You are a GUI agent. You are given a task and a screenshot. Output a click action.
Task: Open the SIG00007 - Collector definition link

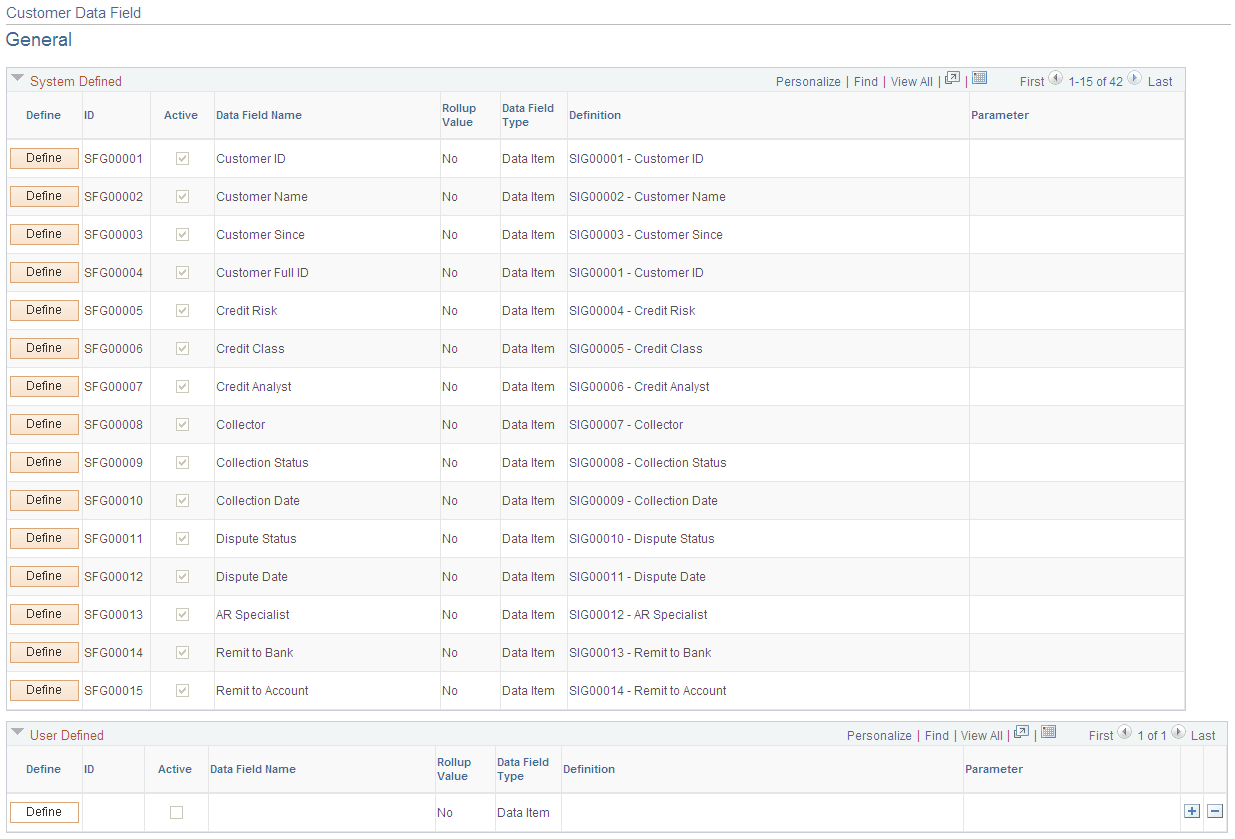click(626, 424)
